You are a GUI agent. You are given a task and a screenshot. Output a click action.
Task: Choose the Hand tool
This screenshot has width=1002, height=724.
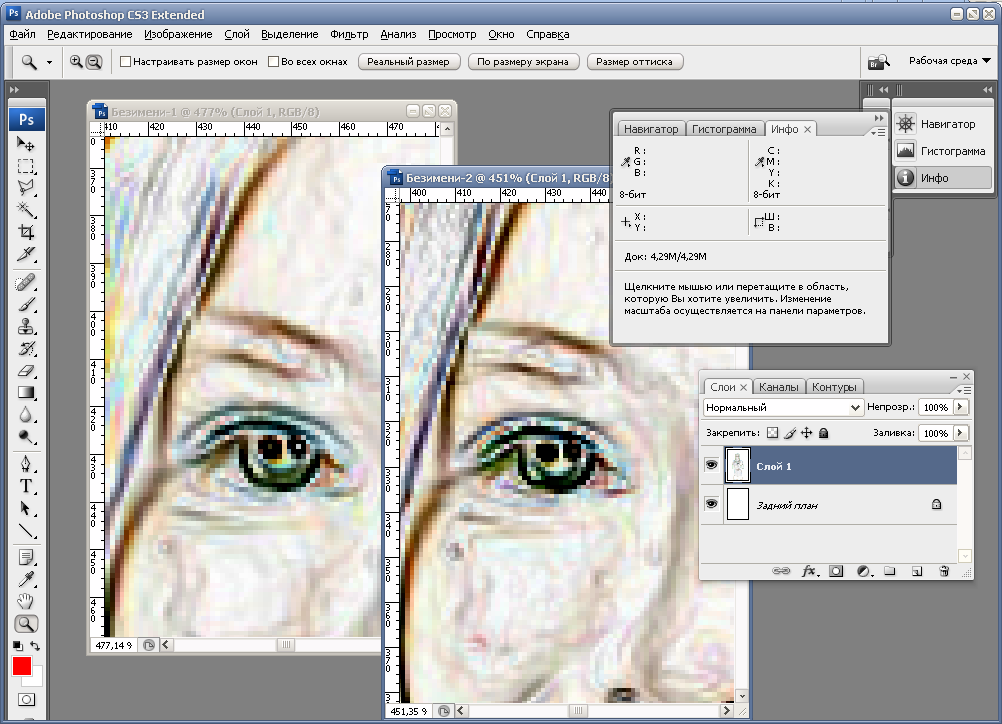coord(26,601)
